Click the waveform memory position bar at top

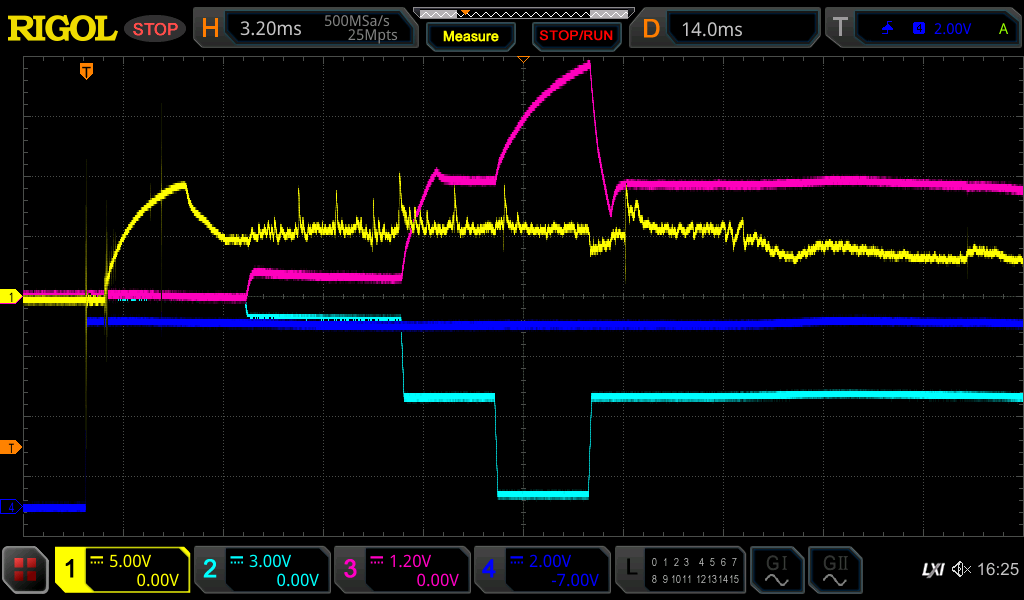pos(523,13)
